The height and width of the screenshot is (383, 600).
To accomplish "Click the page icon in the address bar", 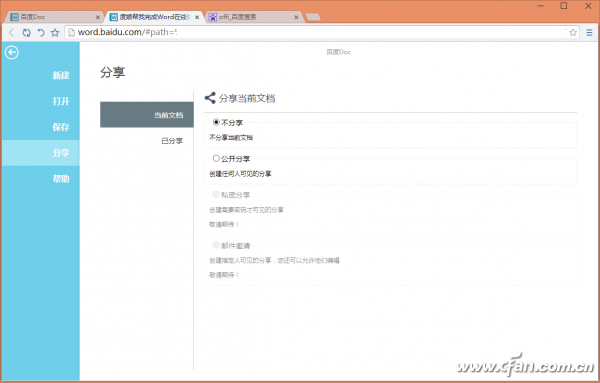I will [71, 33].
